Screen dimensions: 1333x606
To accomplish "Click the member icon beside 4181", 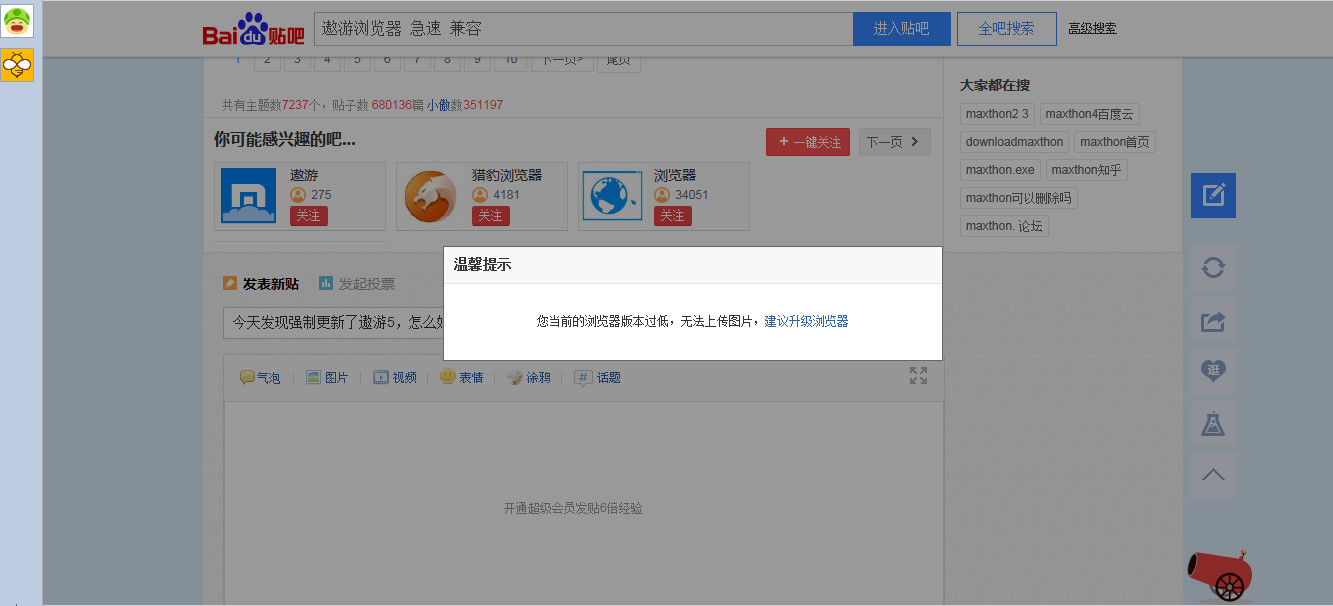I will coord(480,195).
